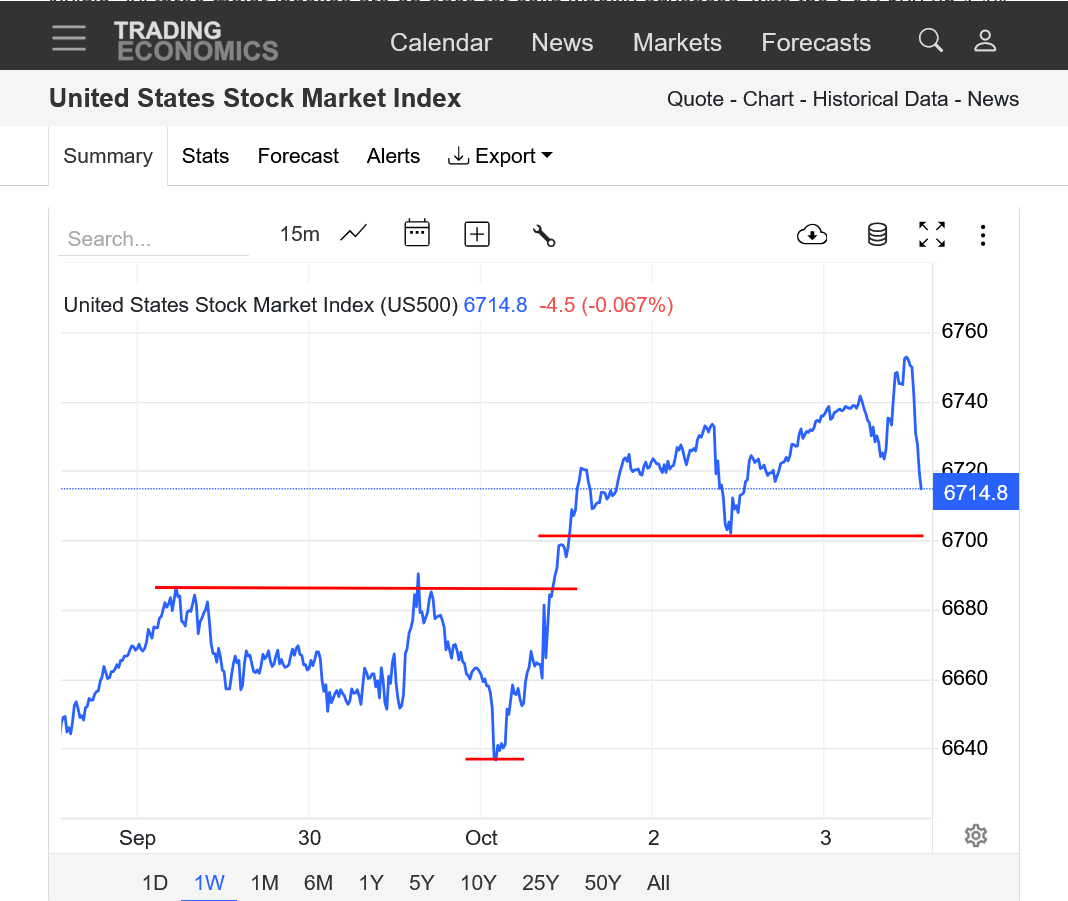This screenshot has height=901, width=1068.
Task: Open the vertical three-dot chart menu
Action: (x=983, y=235)
